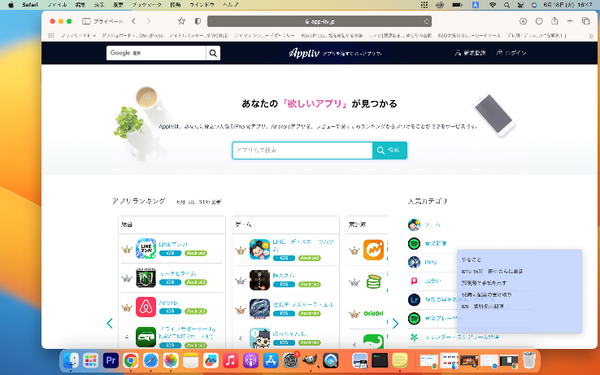Go back with the Safari back arrow
Screen dimensions: 600x375
point(134,21)
